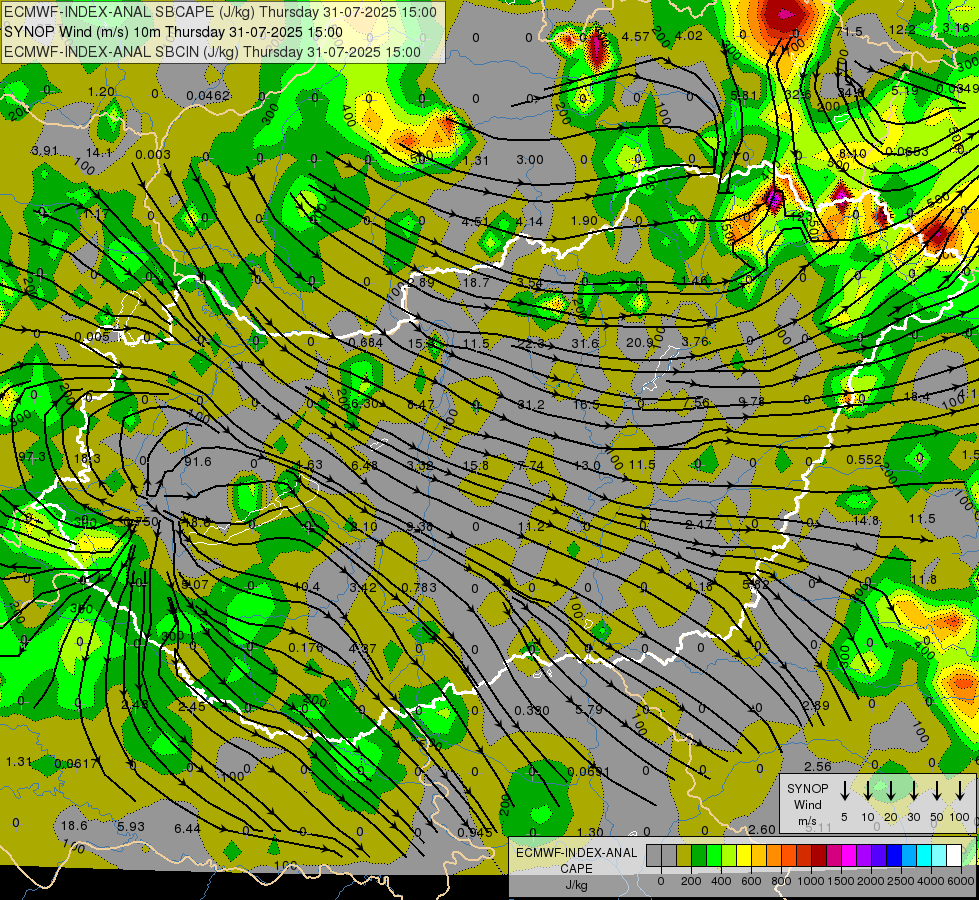This screenshot has height=900, width=979.
Task: Click the 2500 tick label on CAPE legend
Action: pyautogui.click(x=901, y=881)
